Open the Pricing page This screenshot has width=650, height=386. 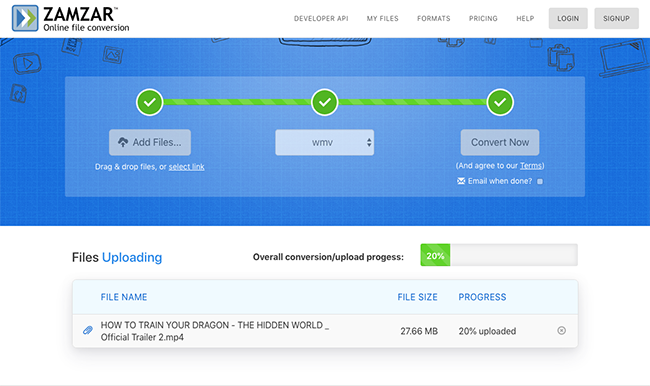pos(483,19)
